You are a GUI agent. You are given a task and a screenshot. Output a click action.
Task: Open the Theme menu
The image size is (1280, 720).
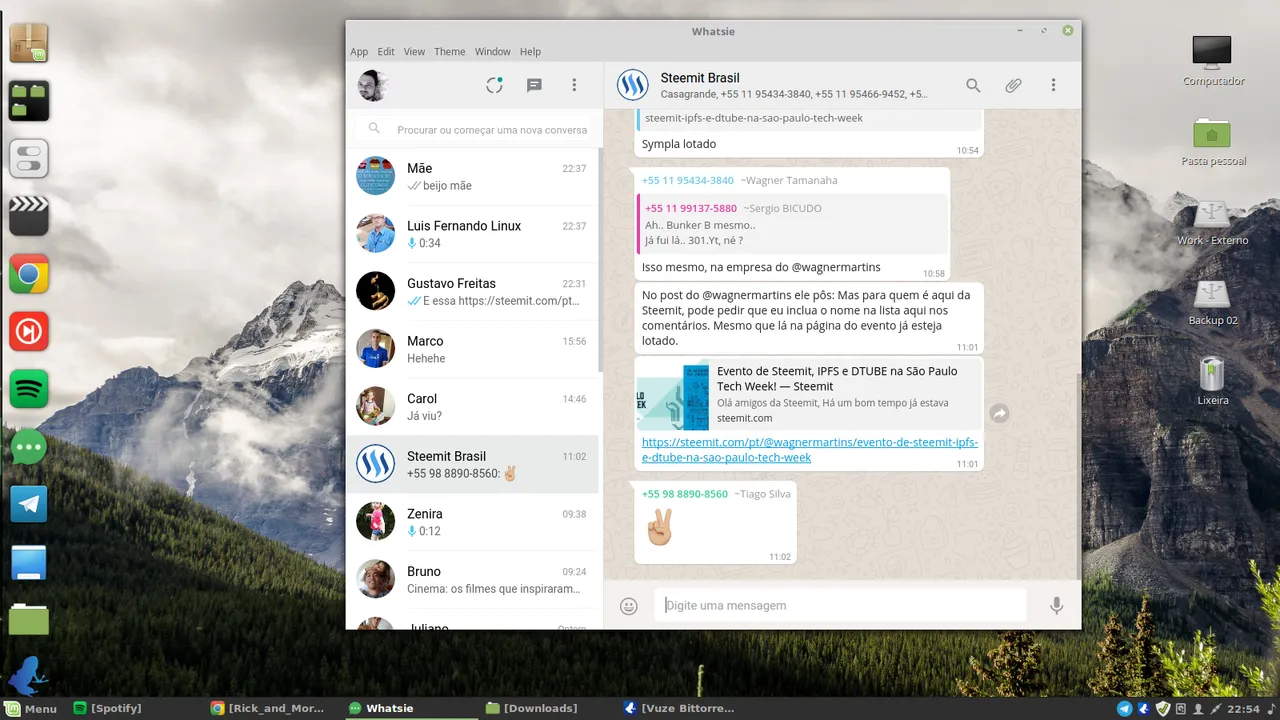[x=450, y=52]
